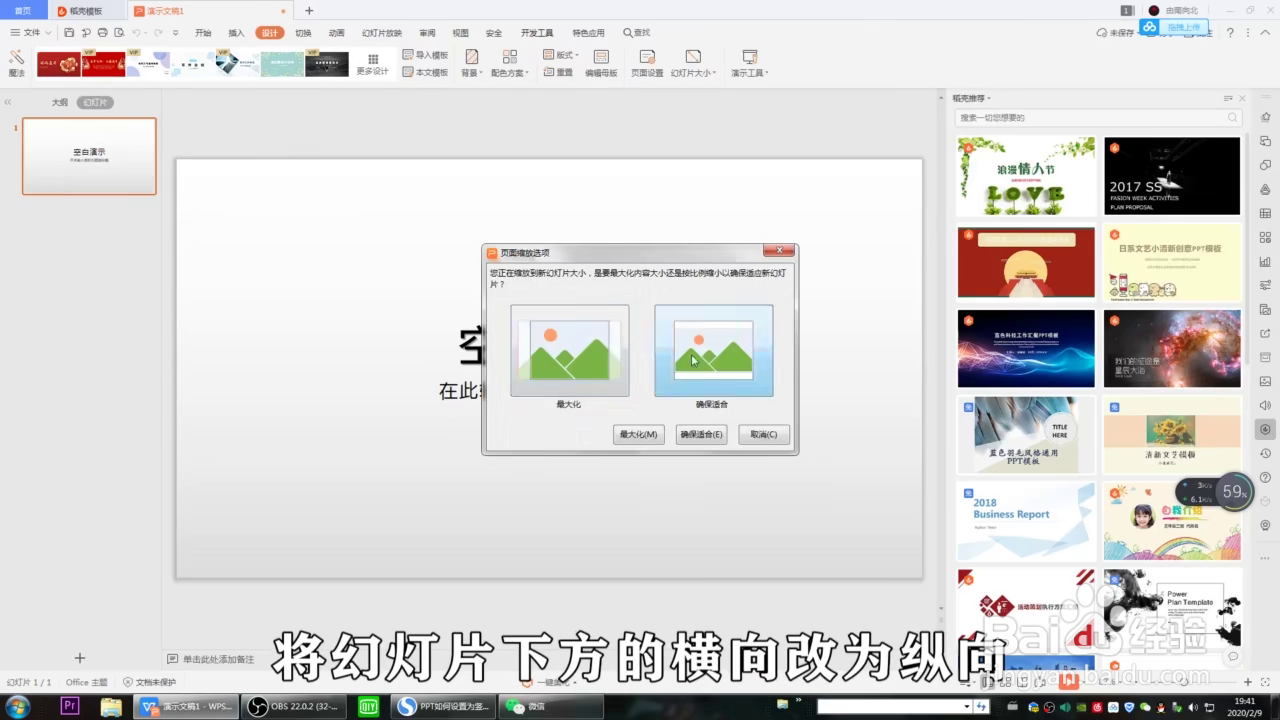The image size is (1280, 720).
Task: Click the 最大化(M) button in the dialog
Action: [638, 434]
